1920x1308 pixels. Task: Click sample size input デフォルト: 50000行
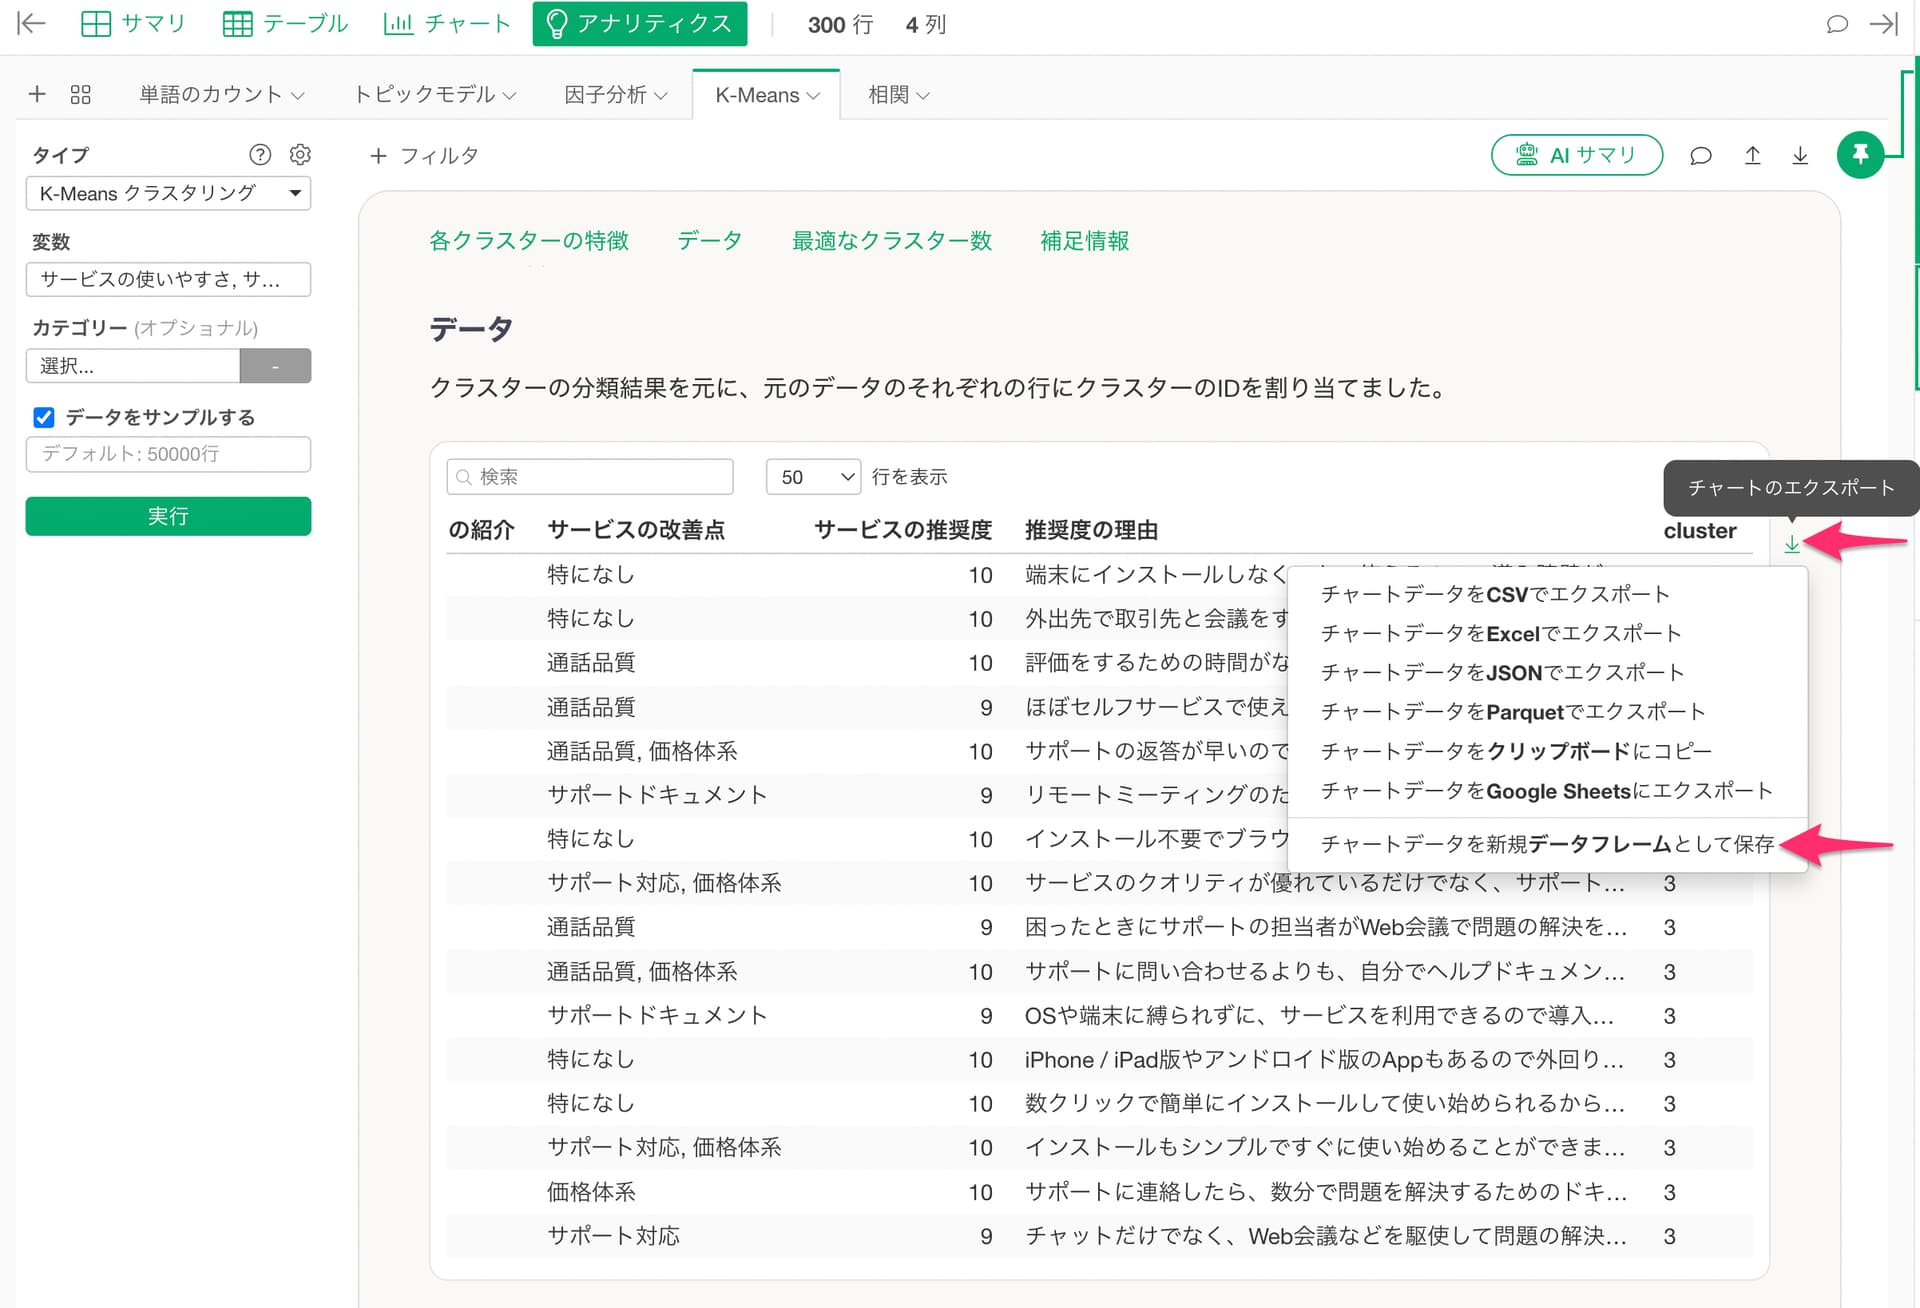coord(168,454)
